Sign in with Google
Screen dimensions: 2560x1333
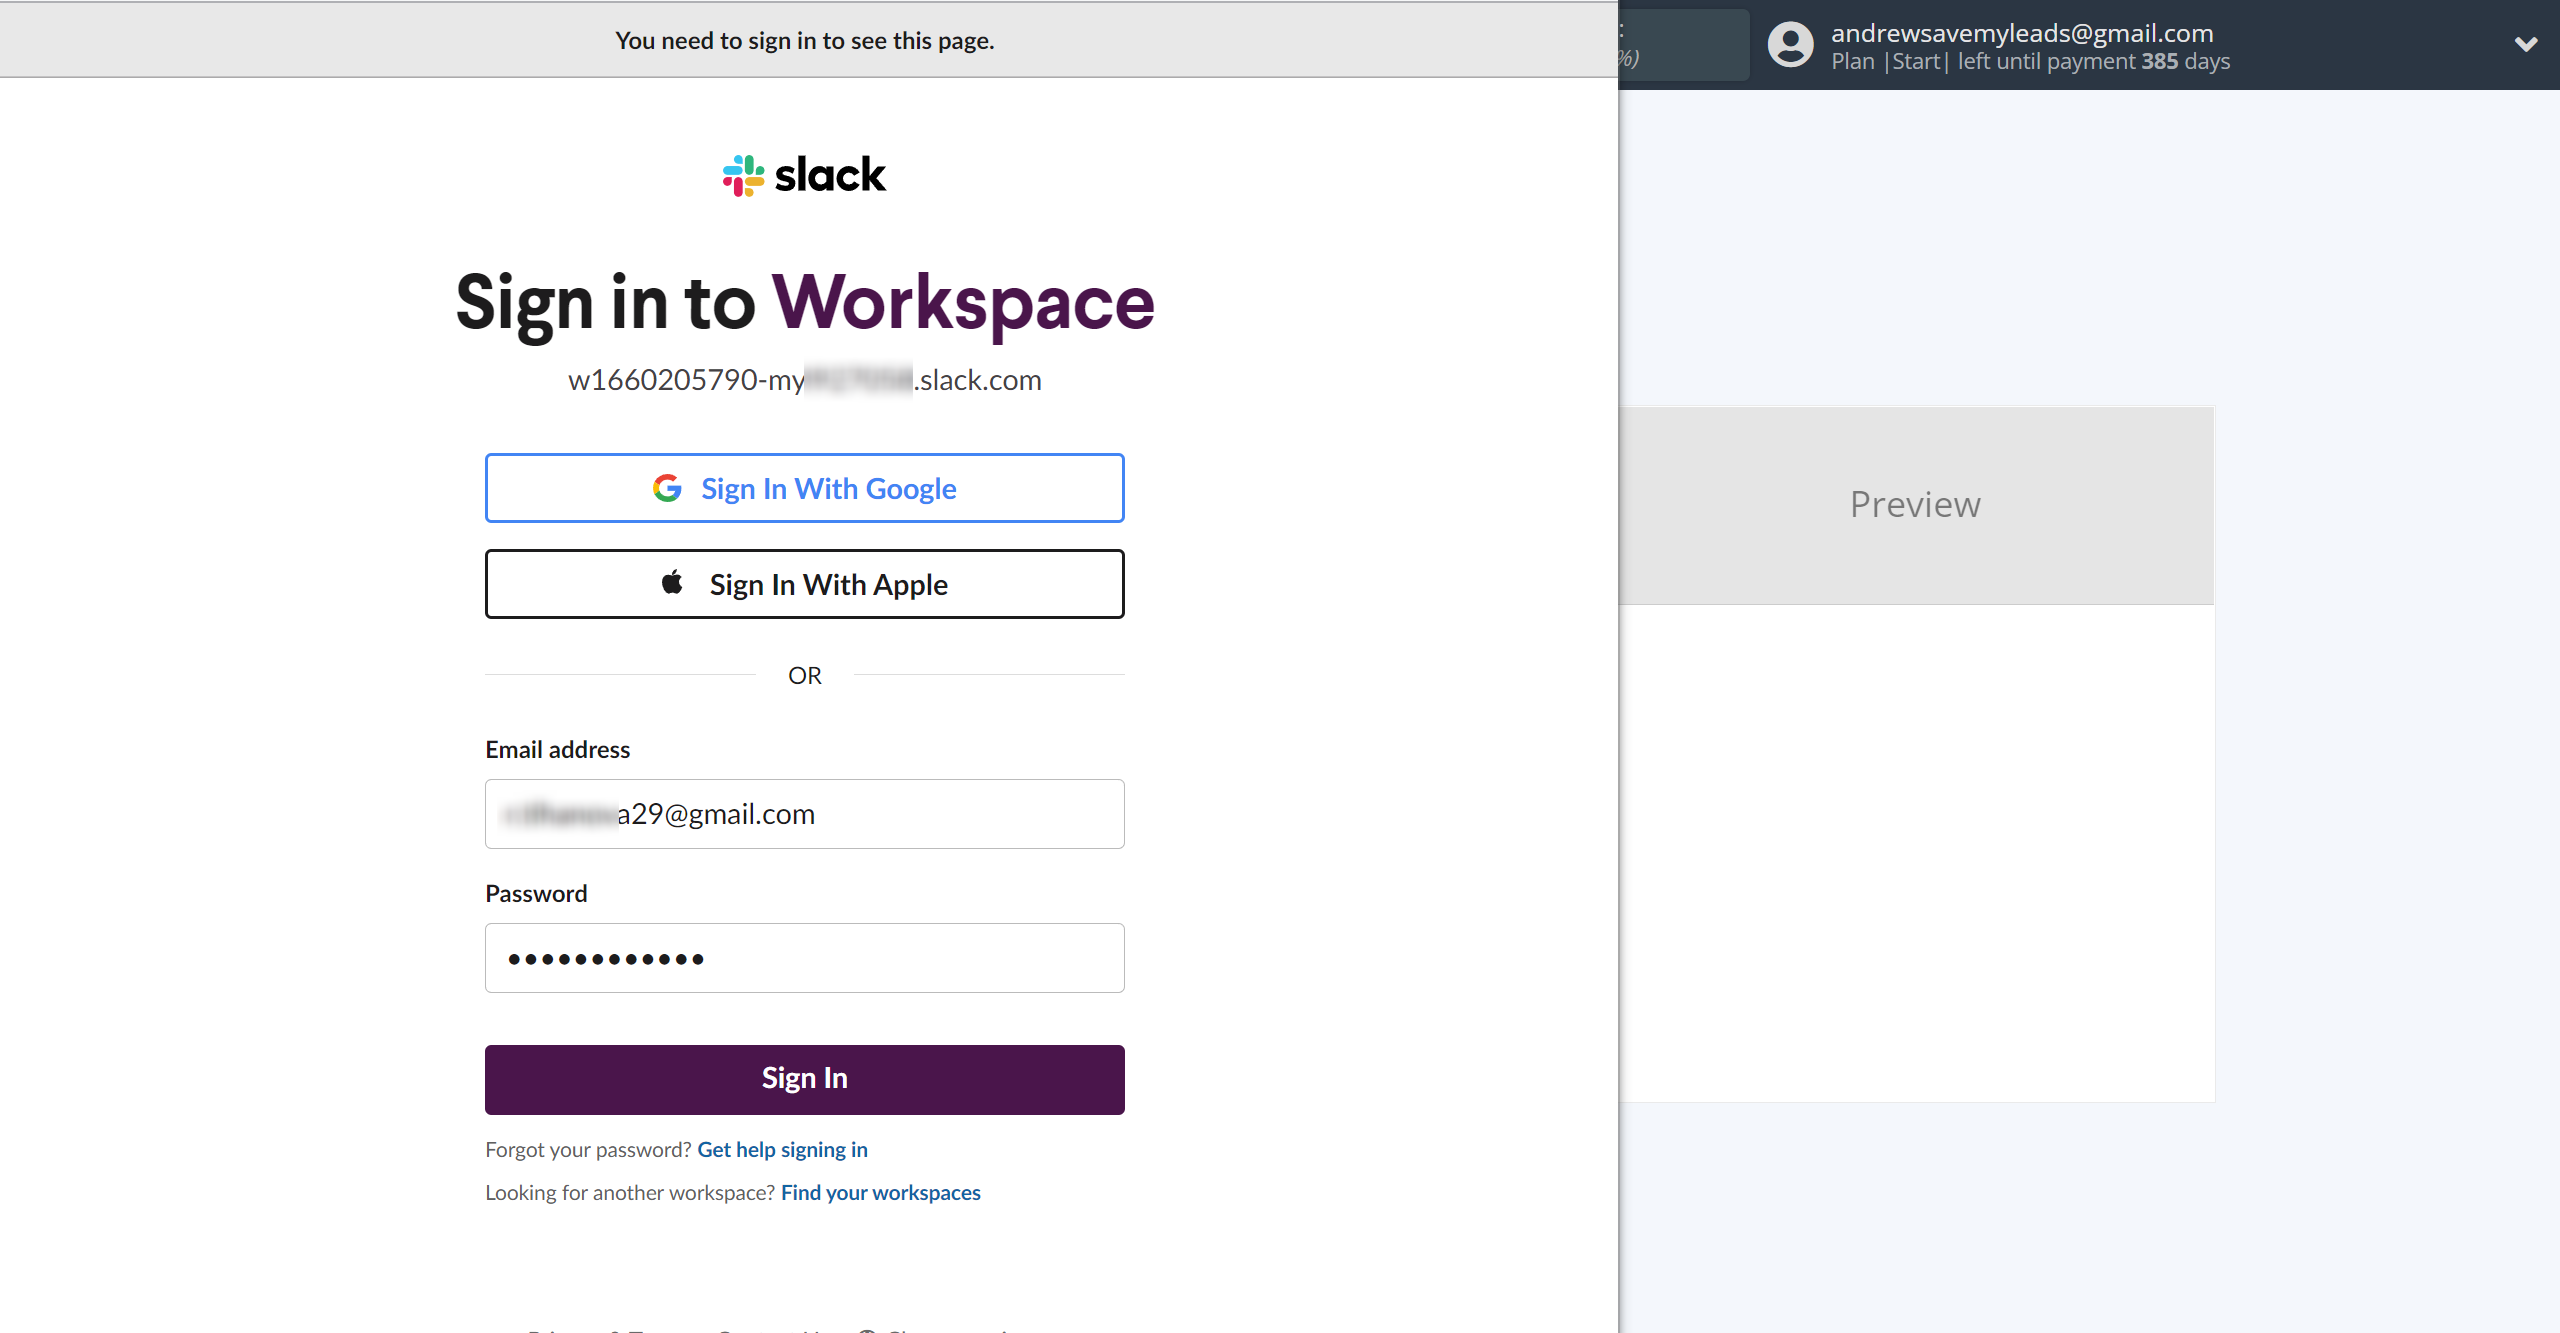tap(805, 488)
